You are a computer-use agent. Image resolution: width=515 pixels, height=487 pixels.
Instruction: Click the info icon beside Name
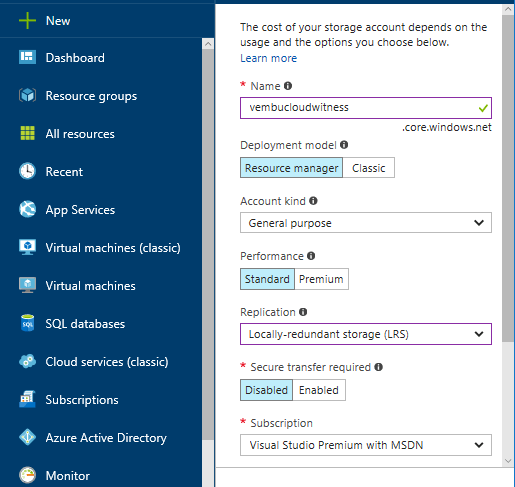(x=288, y=86)
